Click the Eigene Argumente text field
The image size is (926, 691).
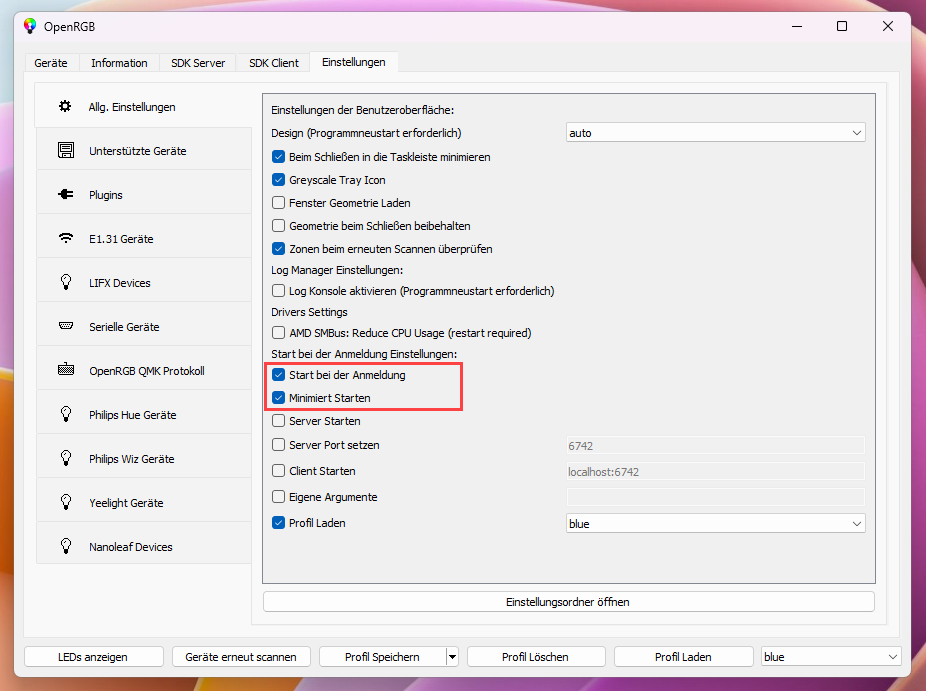click(715, 497)
